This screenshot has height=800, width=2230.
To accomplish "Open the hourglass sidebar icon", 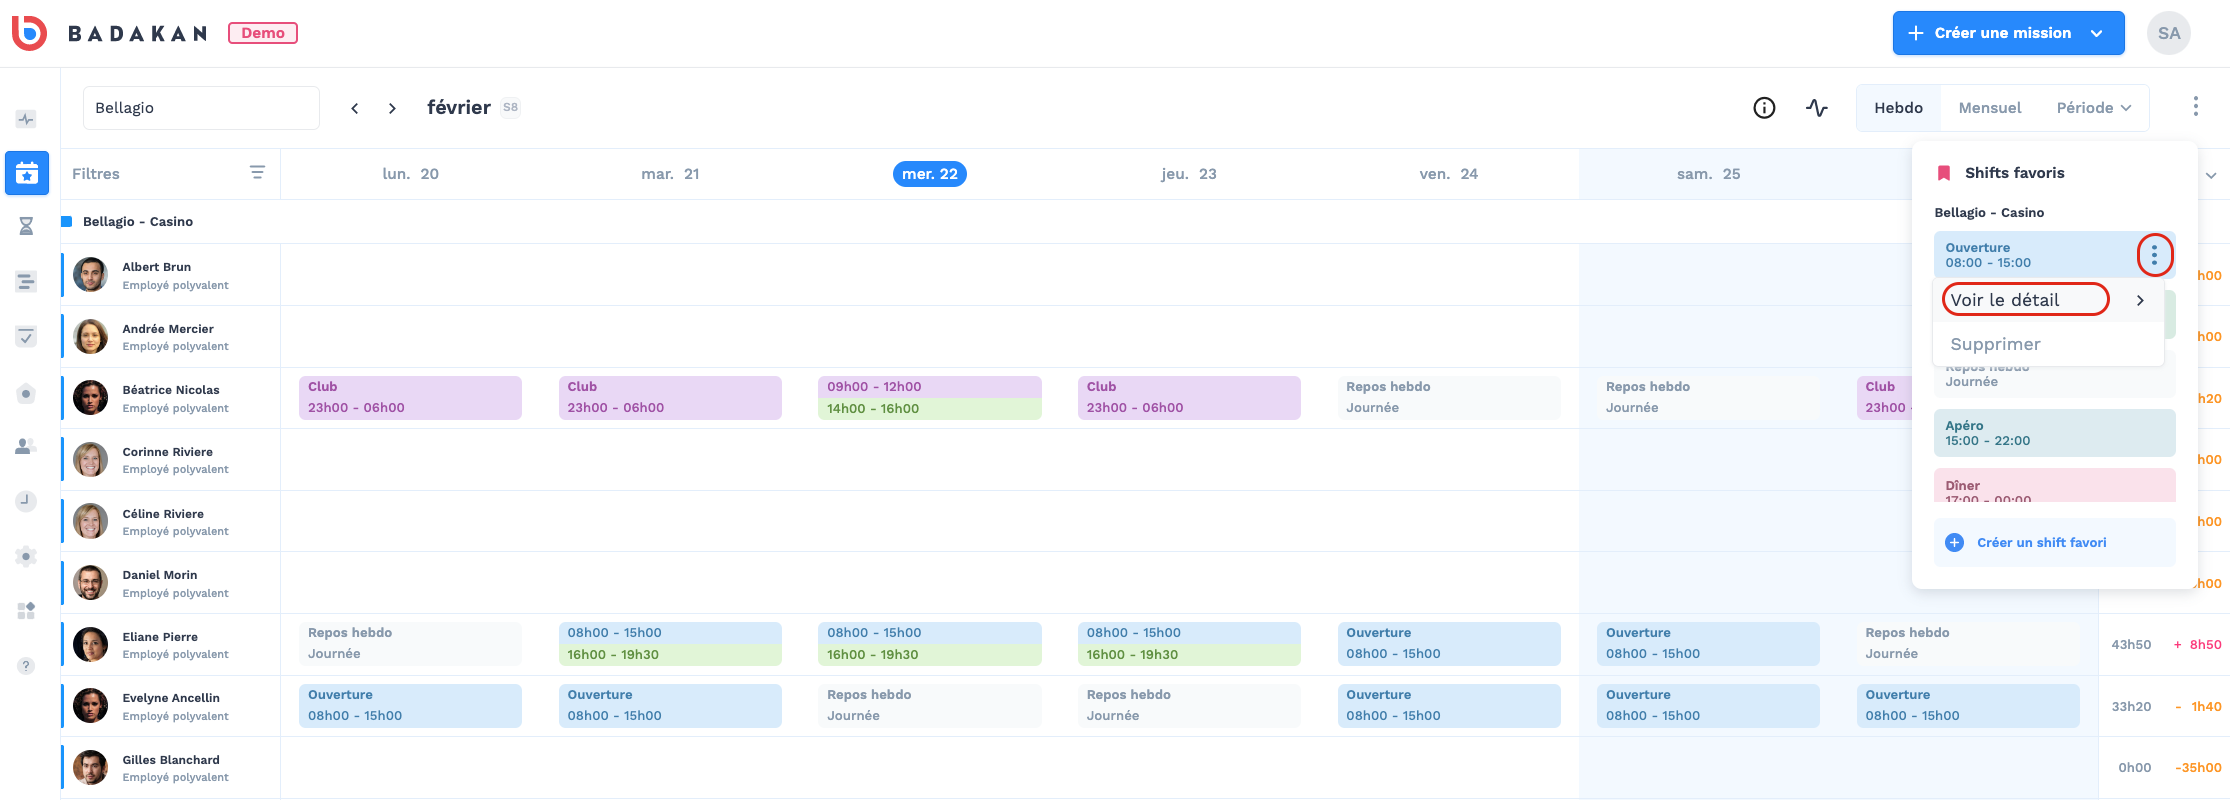I will (x=27, y=227).
